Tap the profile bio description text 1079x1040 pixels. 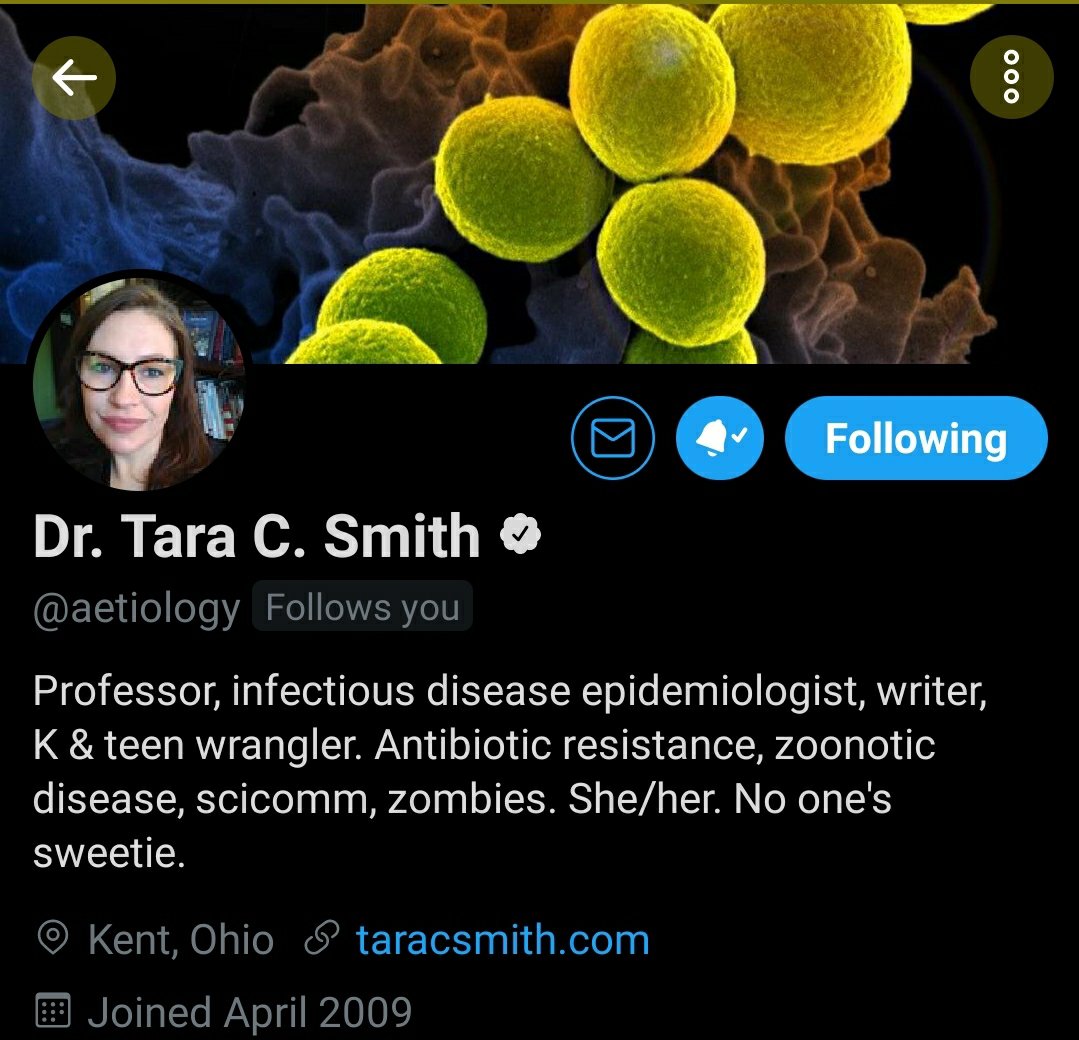510,772
